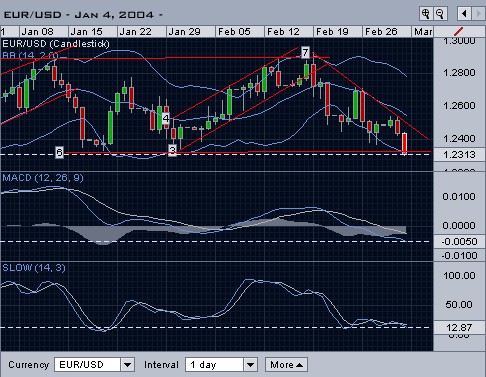This screenshot has height=377, width=486.
Task: Click the Feb 26 date header
Action: (387, 32)
